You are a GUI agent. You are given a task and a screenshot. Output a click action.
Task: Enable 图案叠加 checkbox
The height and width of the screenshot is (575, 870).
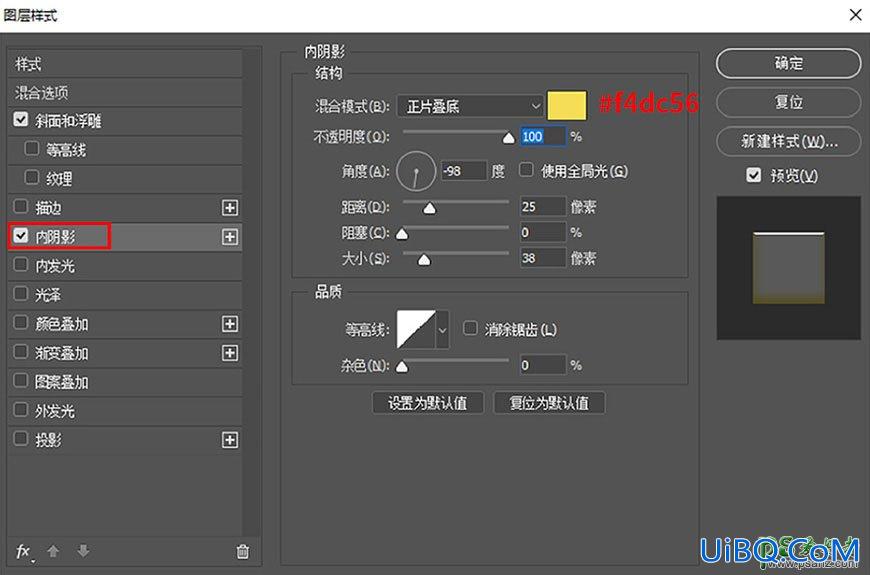coord(21,380)
